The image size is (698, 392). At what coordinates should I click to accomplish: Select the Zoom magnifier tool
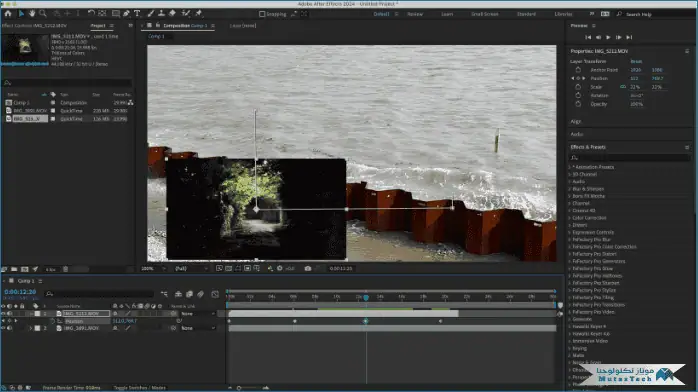(x=43, y=14)
